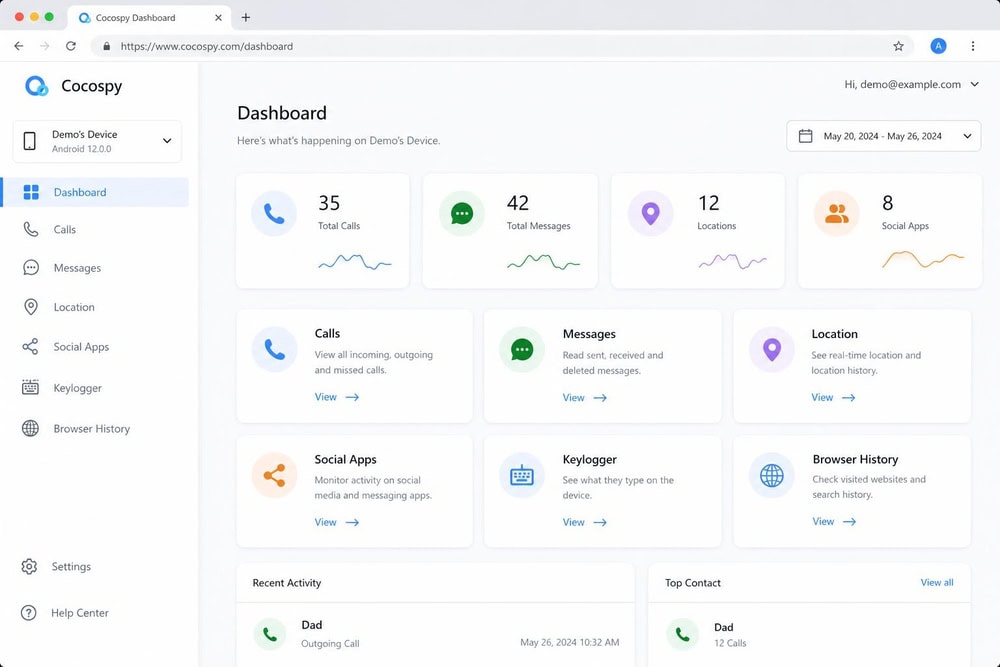The width and height of the screenshot is (1000, 667).
Task: Bookmark the page with the star icon
Action: 899,46
